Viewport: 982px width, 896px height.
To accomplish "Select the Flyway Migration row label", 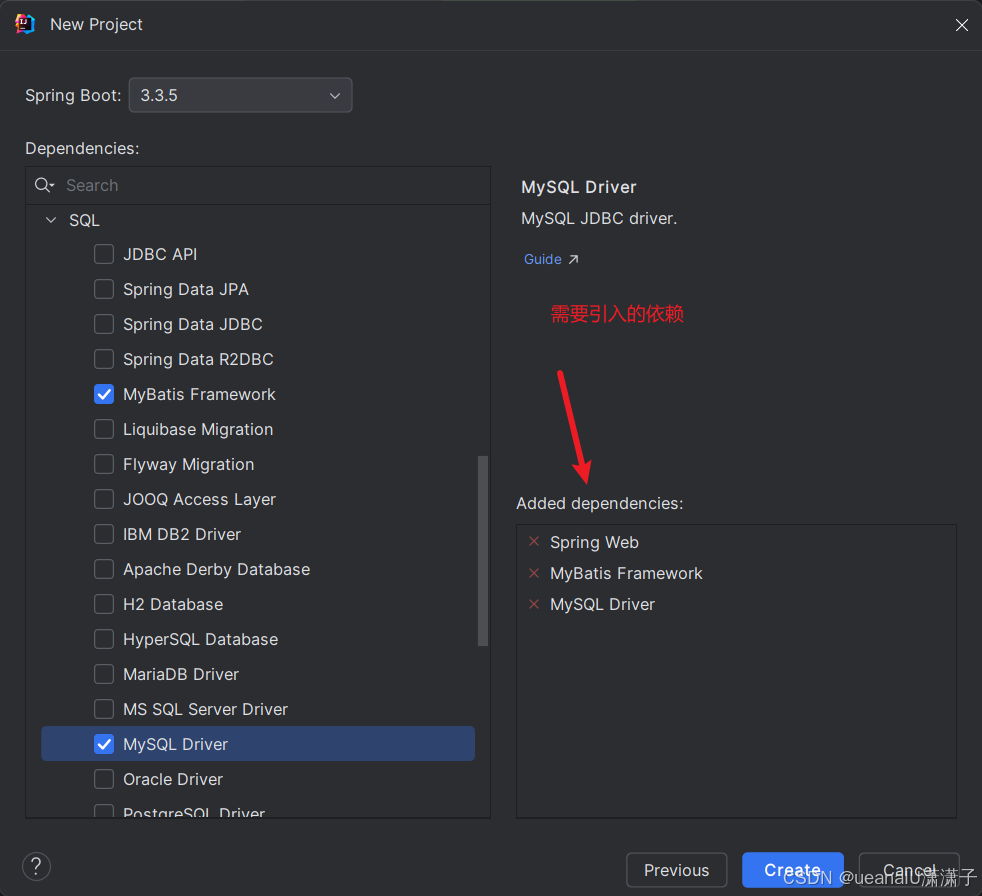I will (189, 465).
